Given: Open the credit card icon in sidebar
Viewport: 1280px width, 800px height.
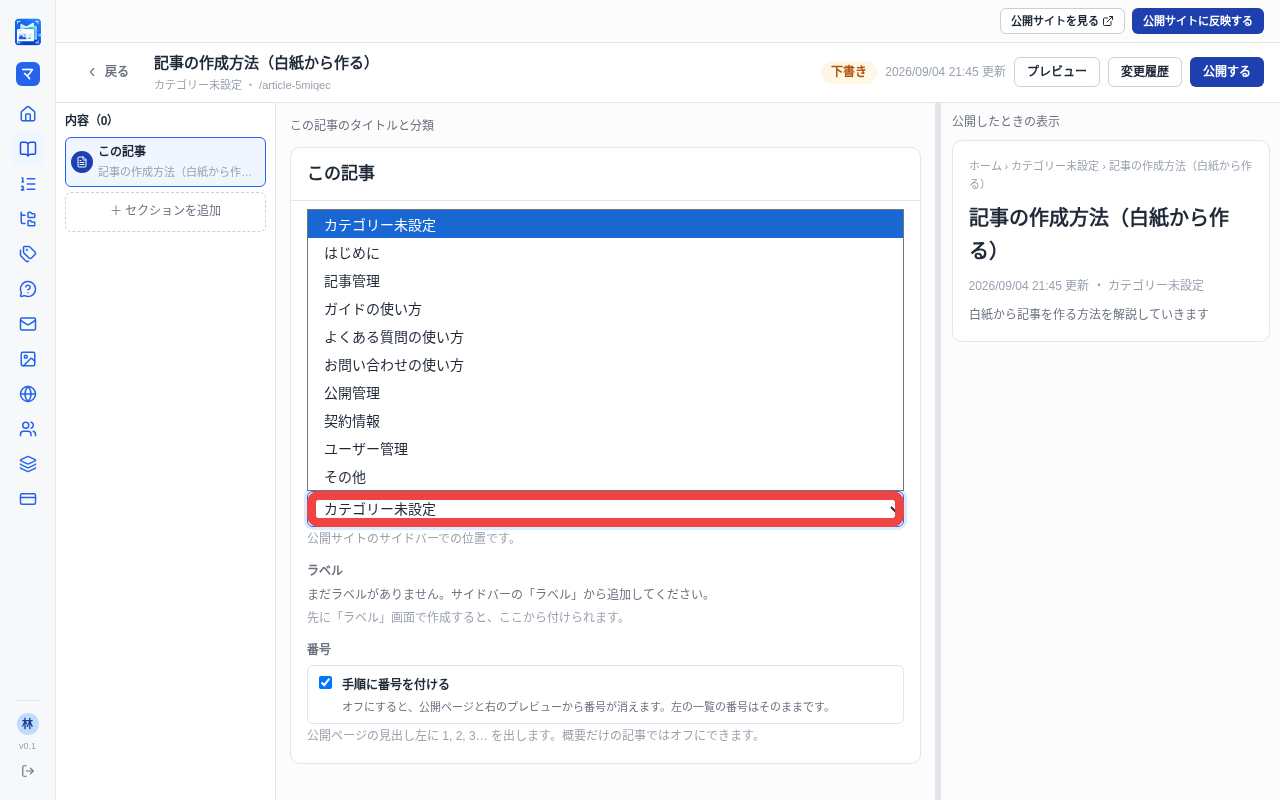Looking at the screenshot, I should (x=28, y=499).
